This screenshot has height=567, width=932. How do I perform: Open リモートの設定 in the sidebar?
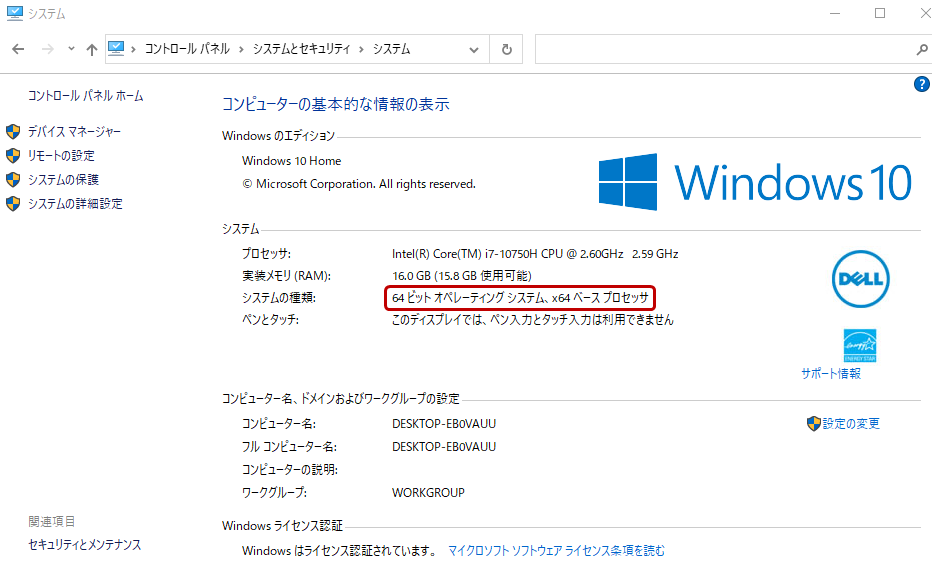[61, 156]
